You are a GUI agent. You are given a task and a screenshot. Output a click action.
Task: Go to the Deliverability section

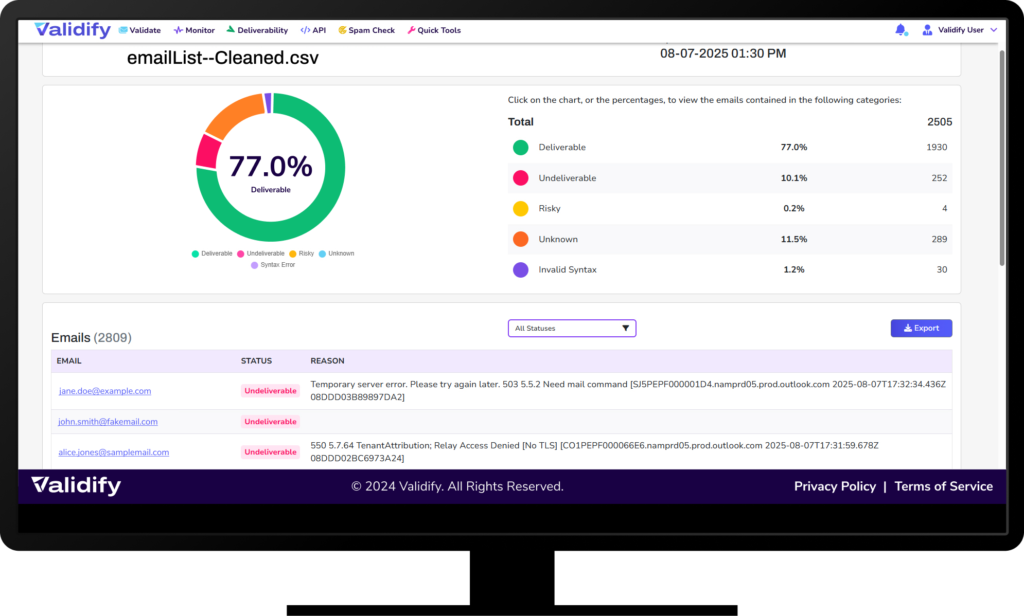pyautogui.click(x=257, y=30)
